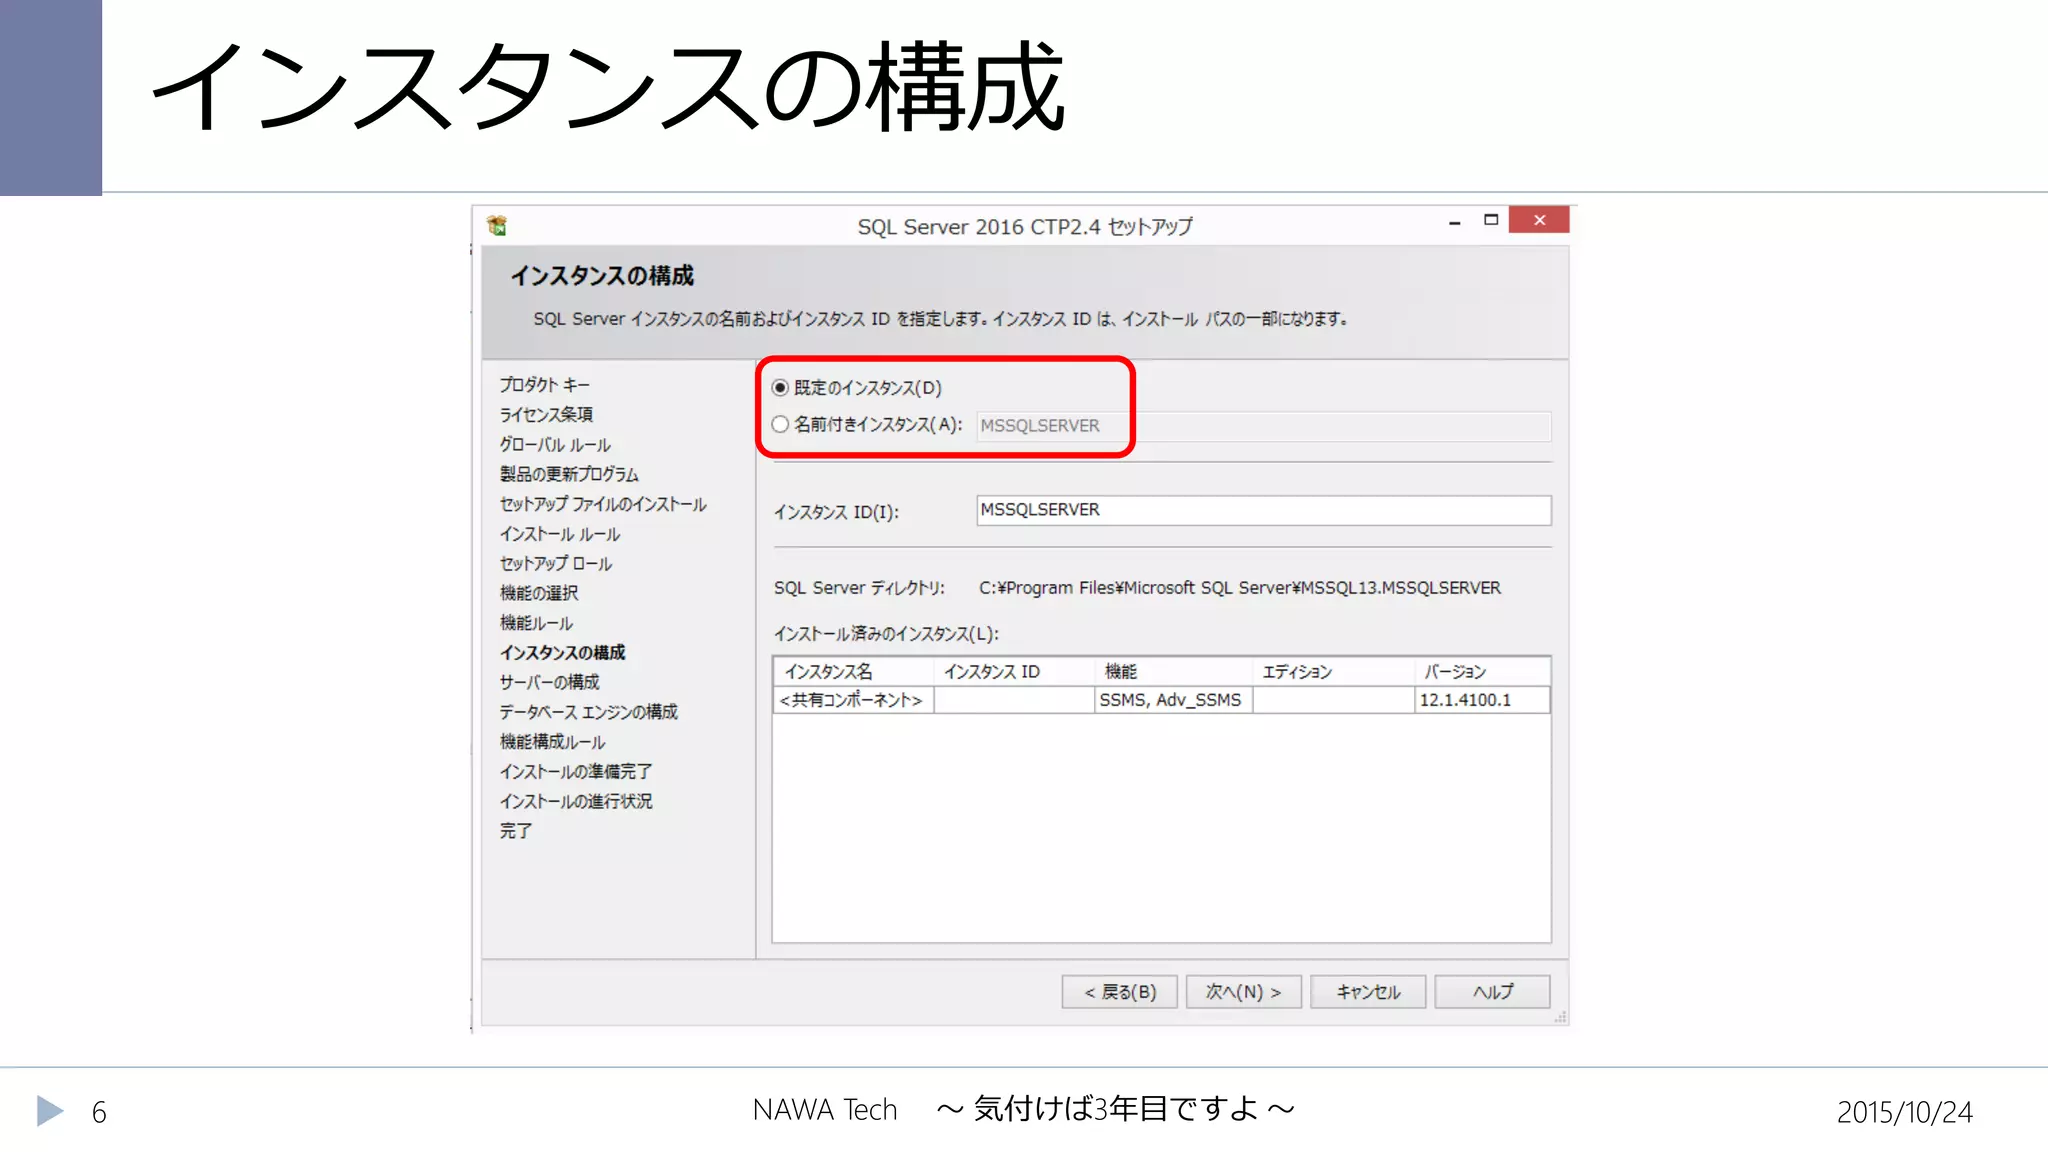Click the エディション column header
This screenshot has height=1152, width=2048.
coord(1334,672)
